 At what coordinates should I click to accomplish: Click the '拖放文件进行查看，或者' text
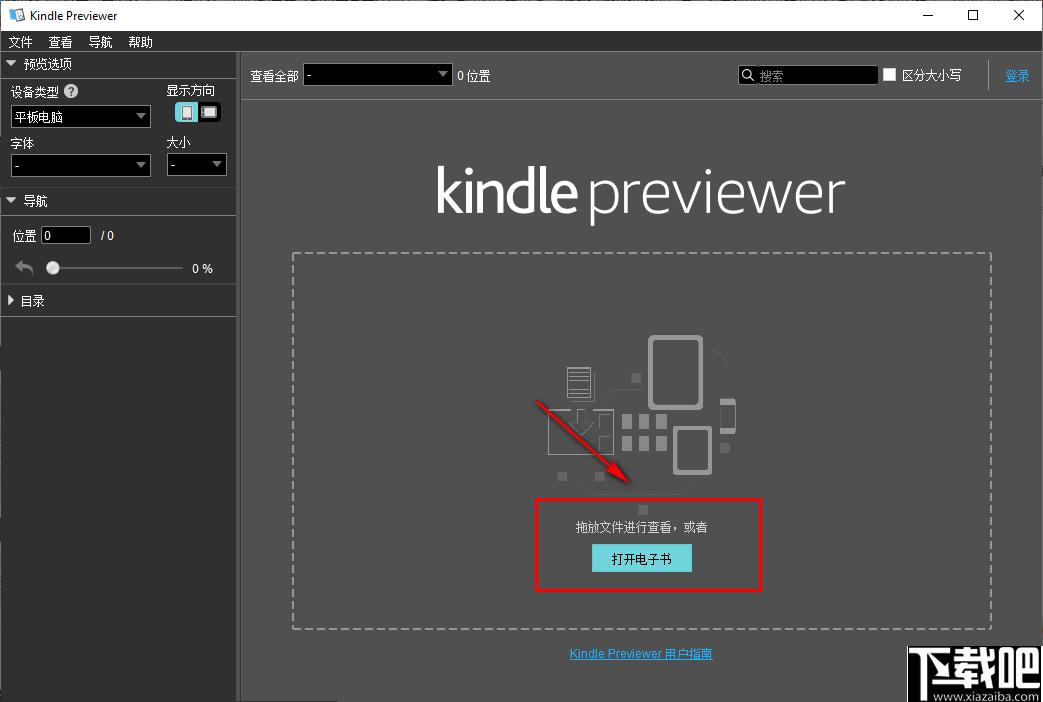coord(641,527)
